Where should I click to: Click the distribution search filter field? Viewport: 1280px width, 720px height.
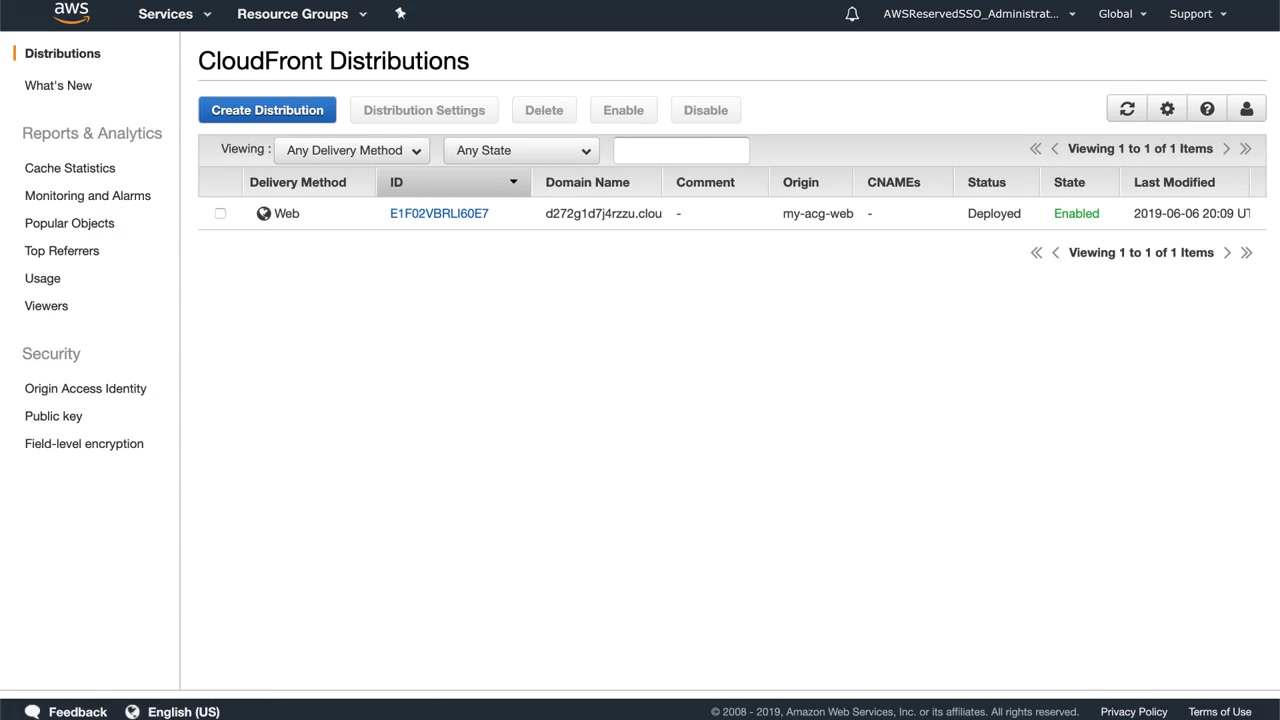[x=681, y=150]
